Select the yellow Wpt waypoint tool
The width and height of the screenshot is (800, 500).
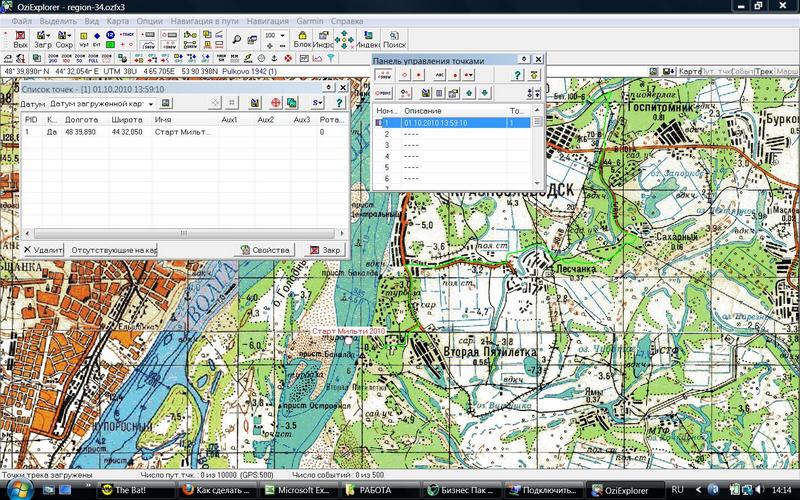point(84,36)
